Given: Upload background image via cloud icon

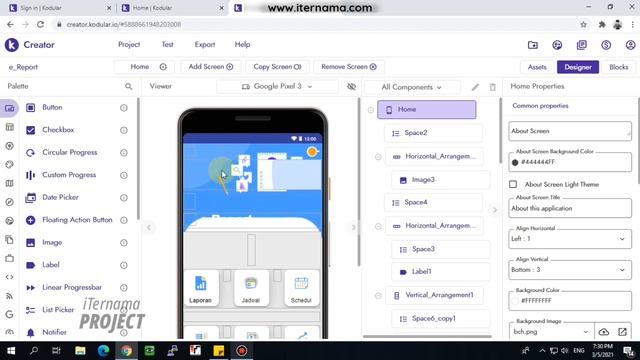Looking at the screenshot, I should click(604, 332).
